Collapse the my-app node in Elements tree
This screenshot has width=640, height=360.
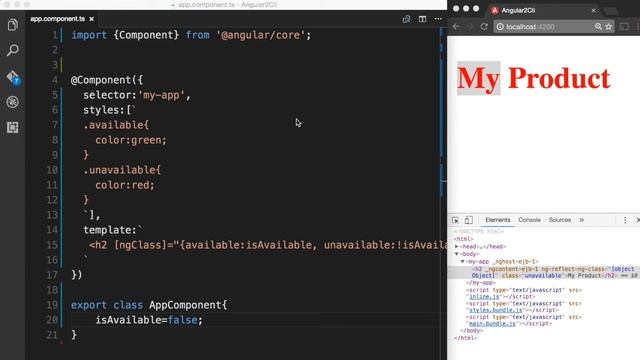tap(462, 261)
